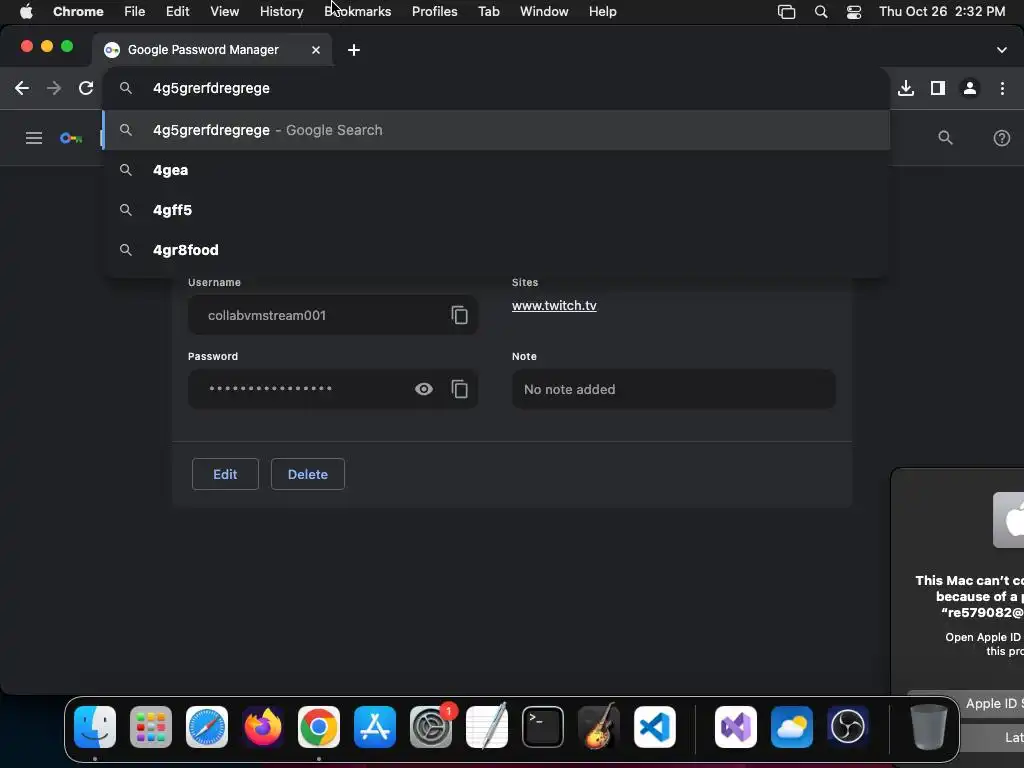Open System Settings from the Dock
This screenshot has height=768, width=1024.
(431, 726)
